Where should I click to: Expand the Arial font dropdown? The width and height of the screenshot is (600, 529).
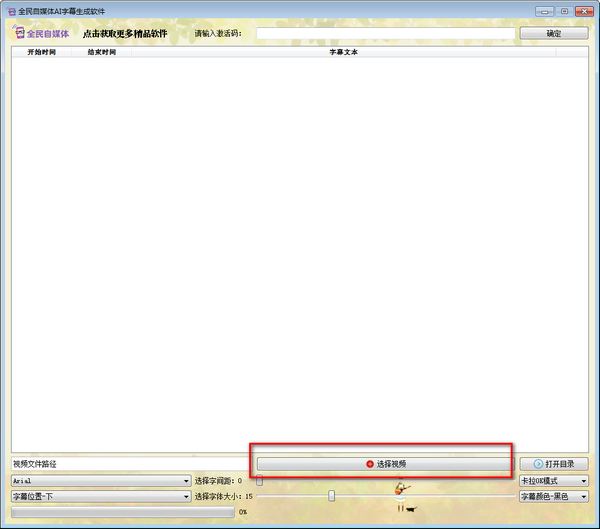[100, 481]
